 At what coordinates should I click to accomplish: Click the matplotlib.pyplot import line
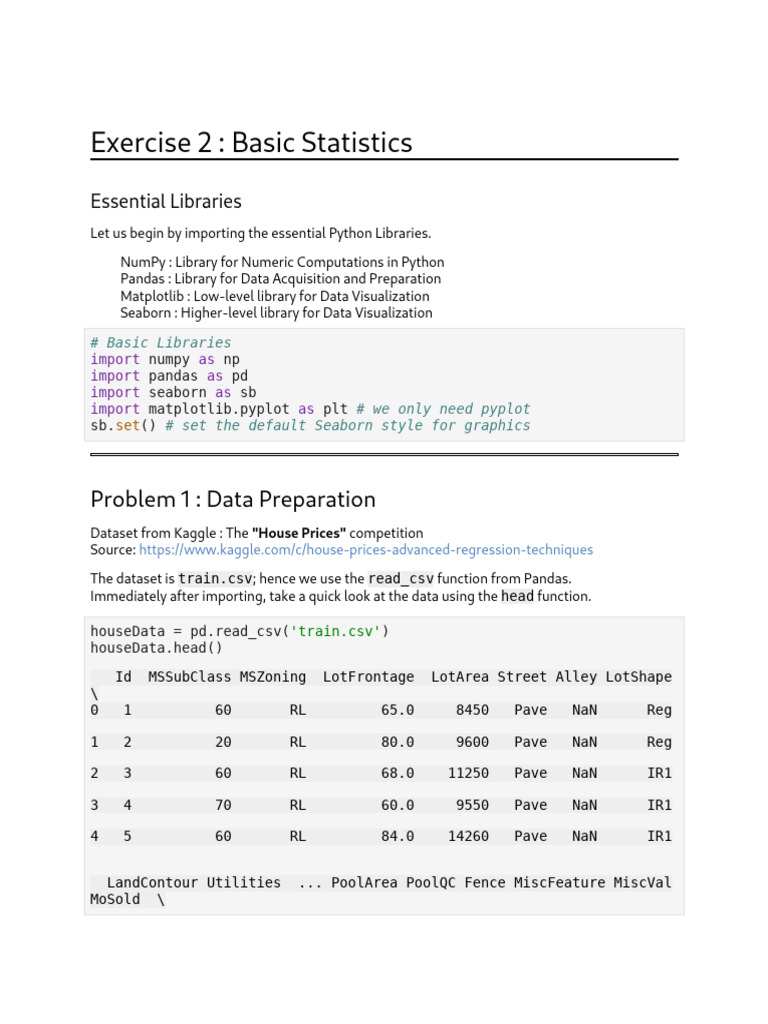pos(310,409)
